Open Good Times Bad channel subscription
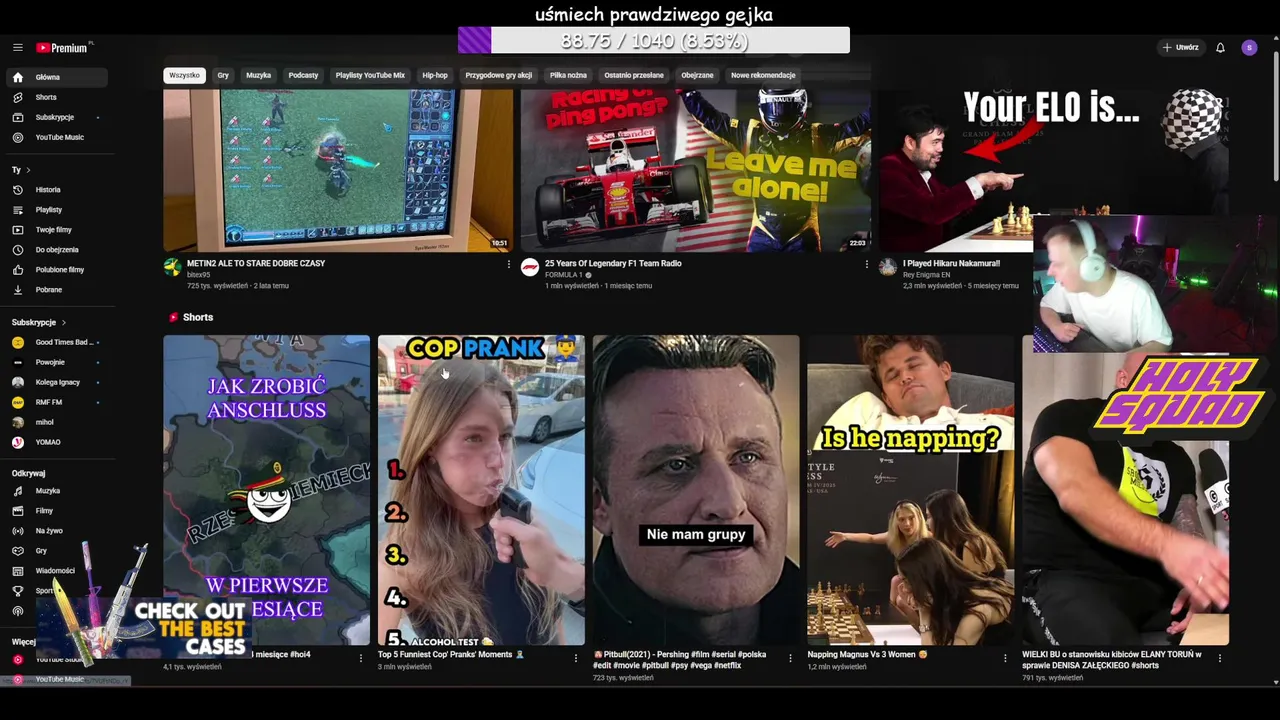This screenshot has width=1280, height=720. point(56,342)
